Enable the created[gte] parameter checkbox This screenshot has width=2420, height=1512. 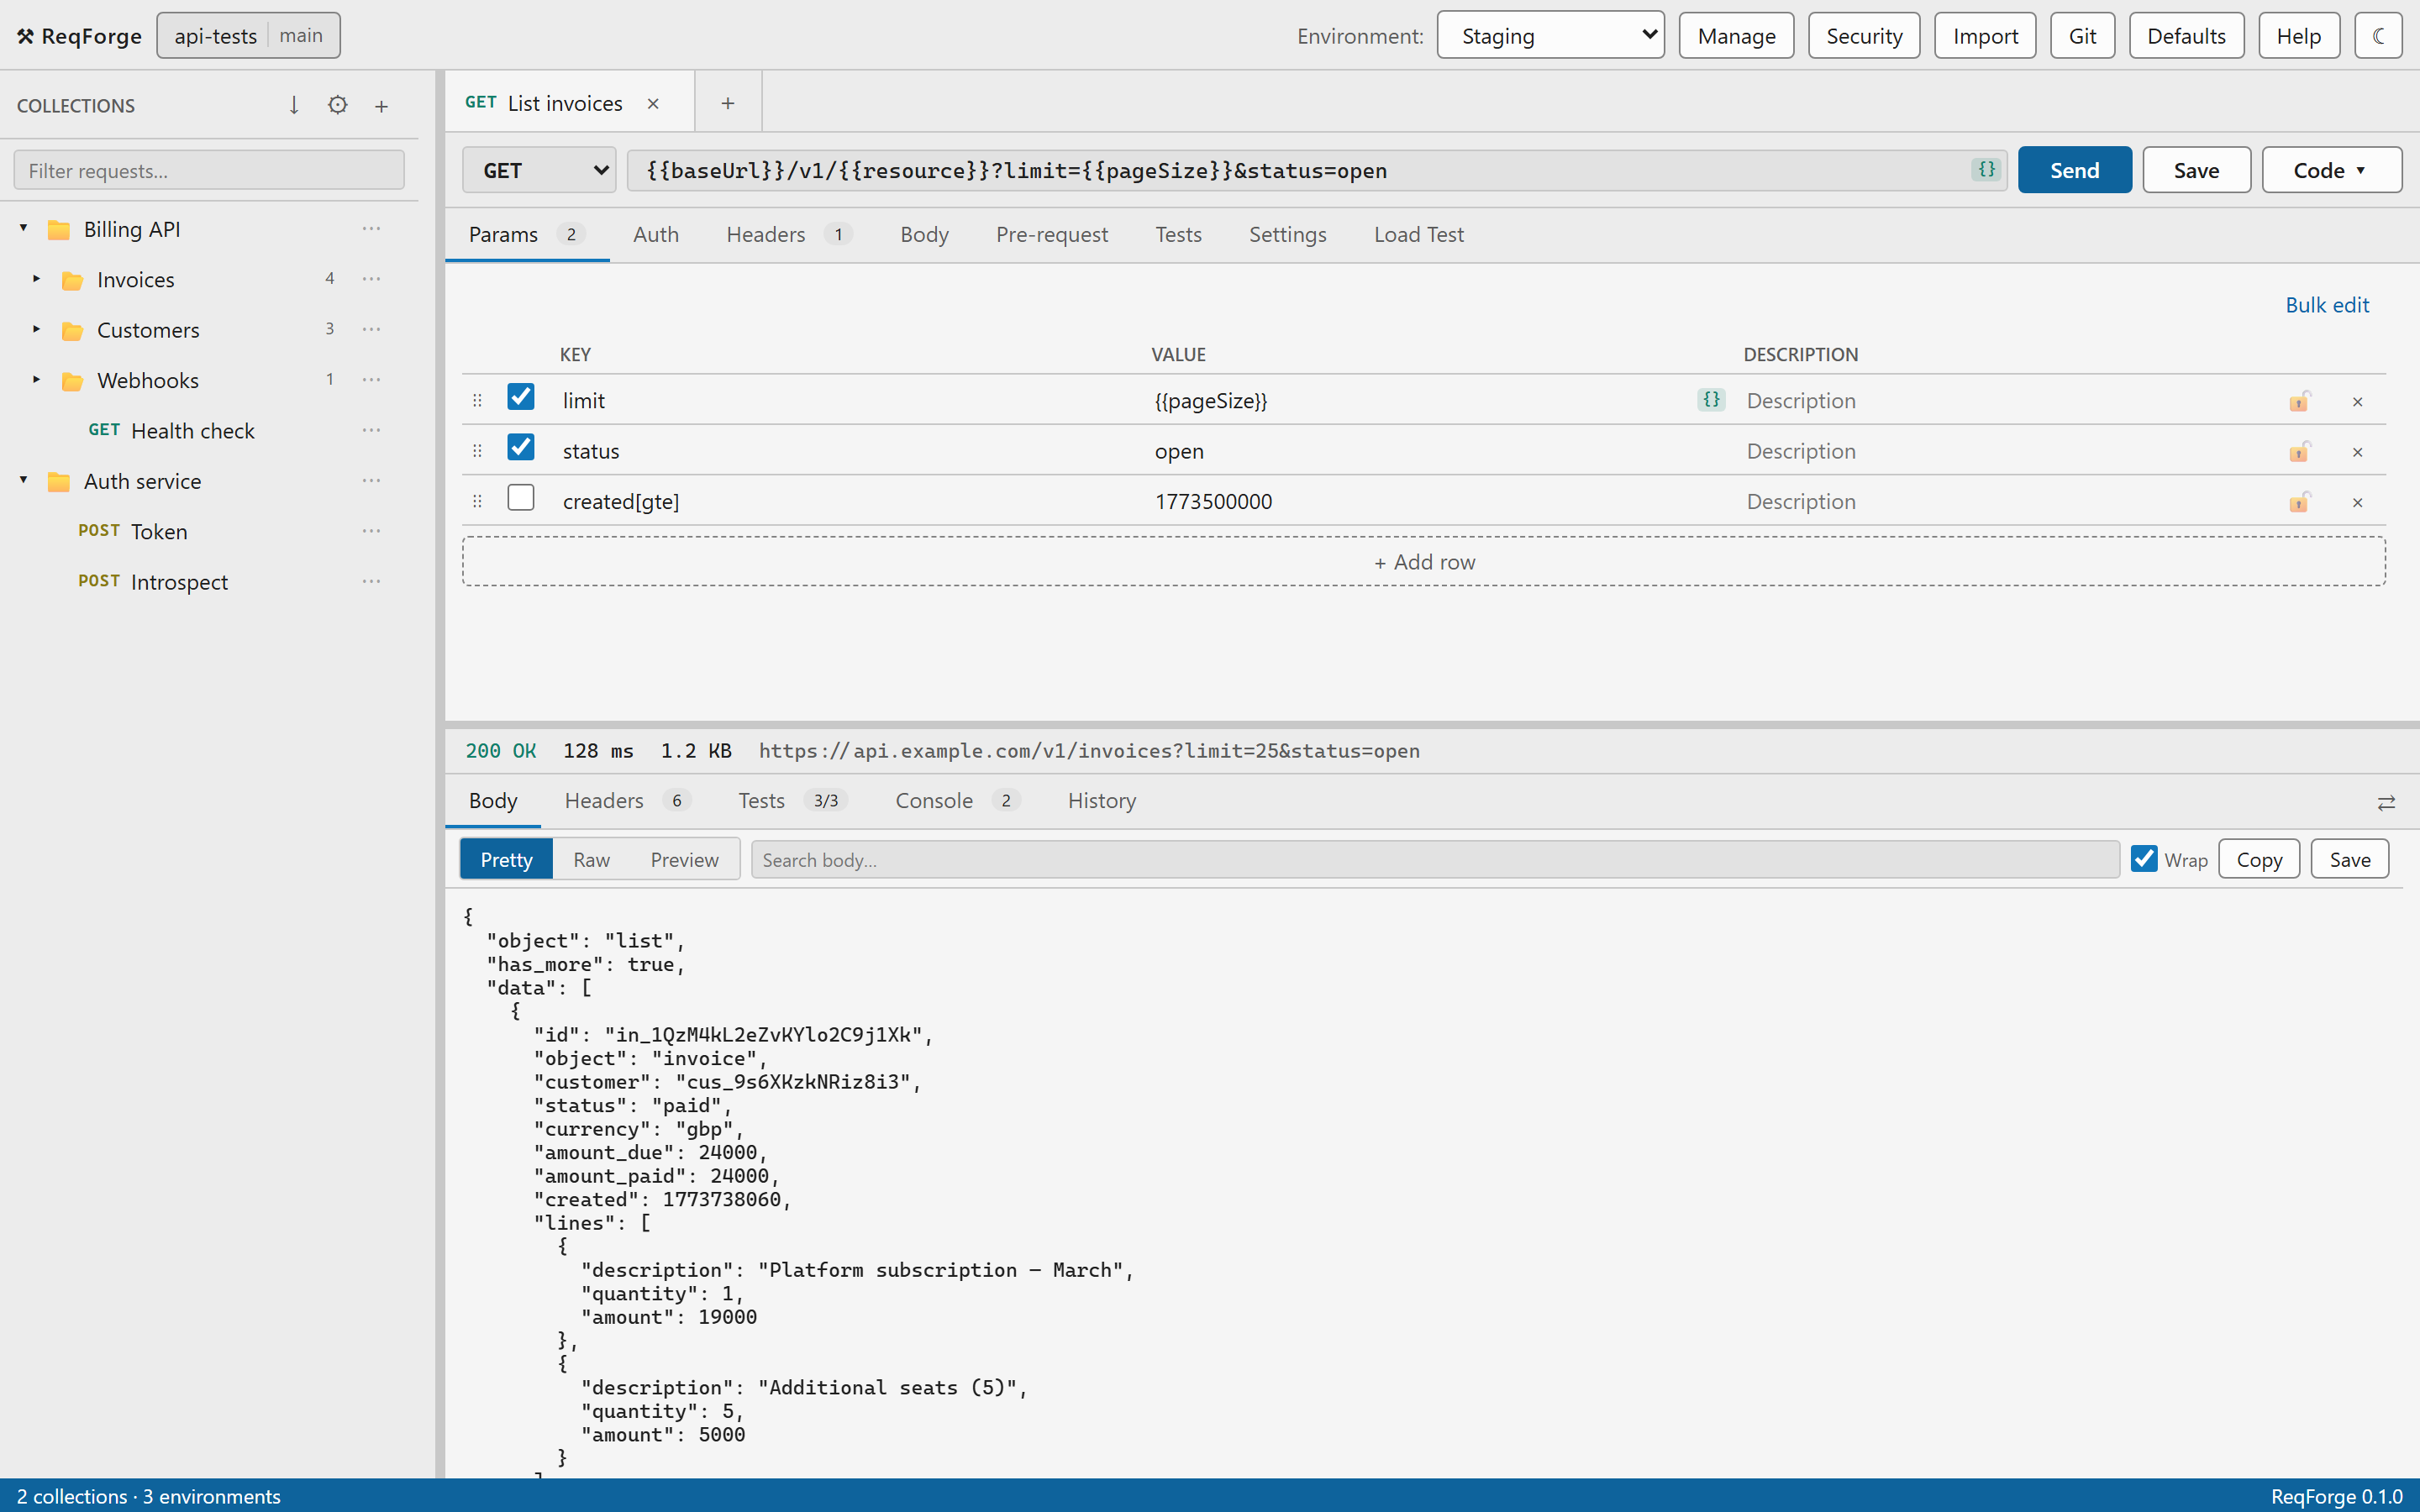coord(521,498)
